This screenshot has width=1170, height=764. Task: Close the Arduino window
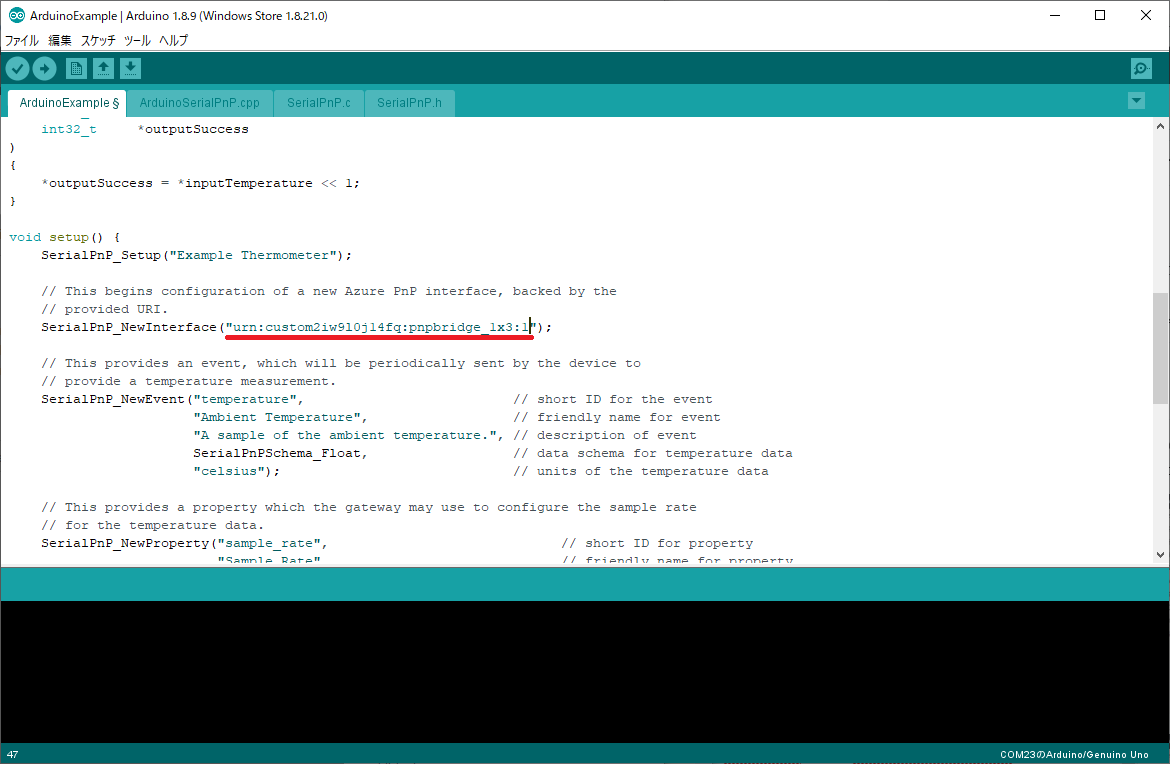[1146, 15]
